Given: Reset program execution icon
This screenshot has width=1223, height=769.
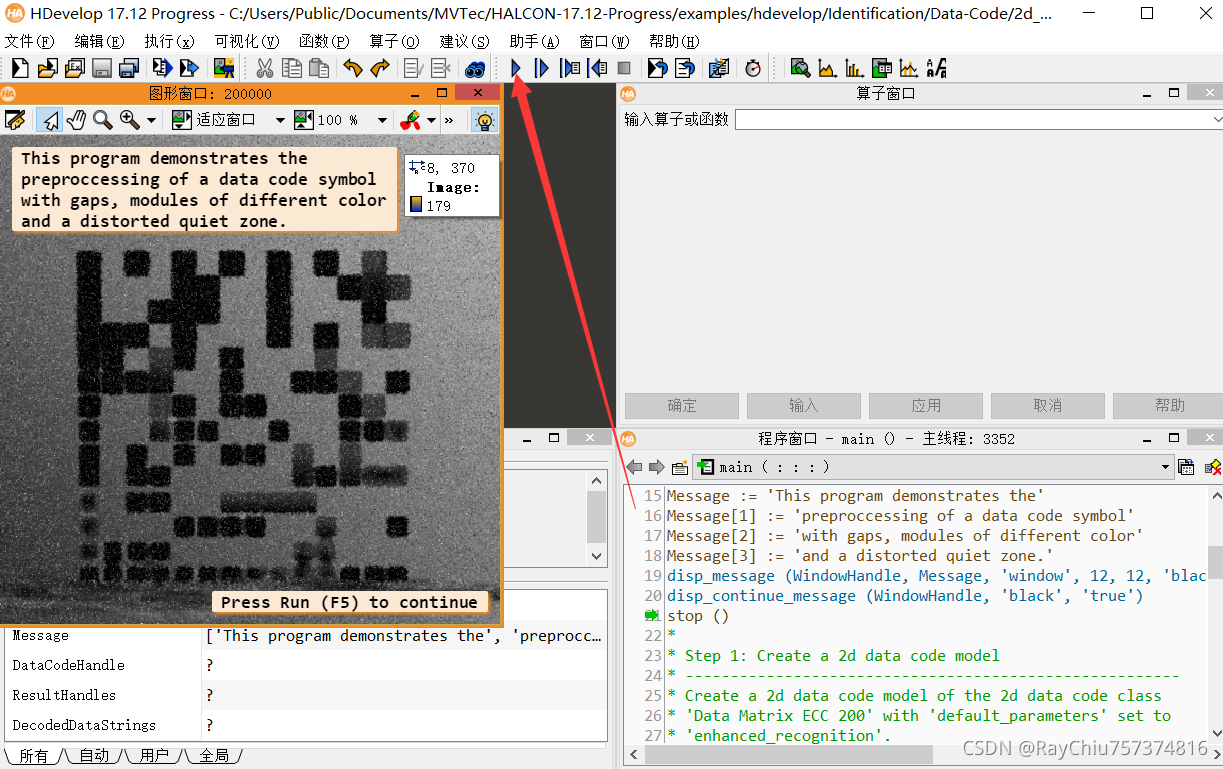Looking at the screenshot, I should [x=657, y=68].
